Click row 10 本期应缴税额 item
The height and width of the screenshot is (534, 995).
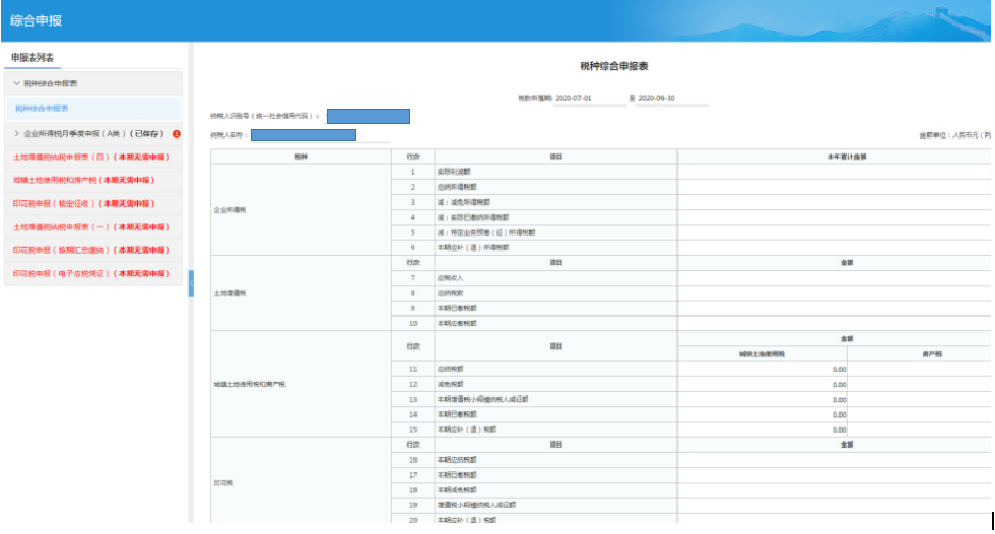click(457, 323)
